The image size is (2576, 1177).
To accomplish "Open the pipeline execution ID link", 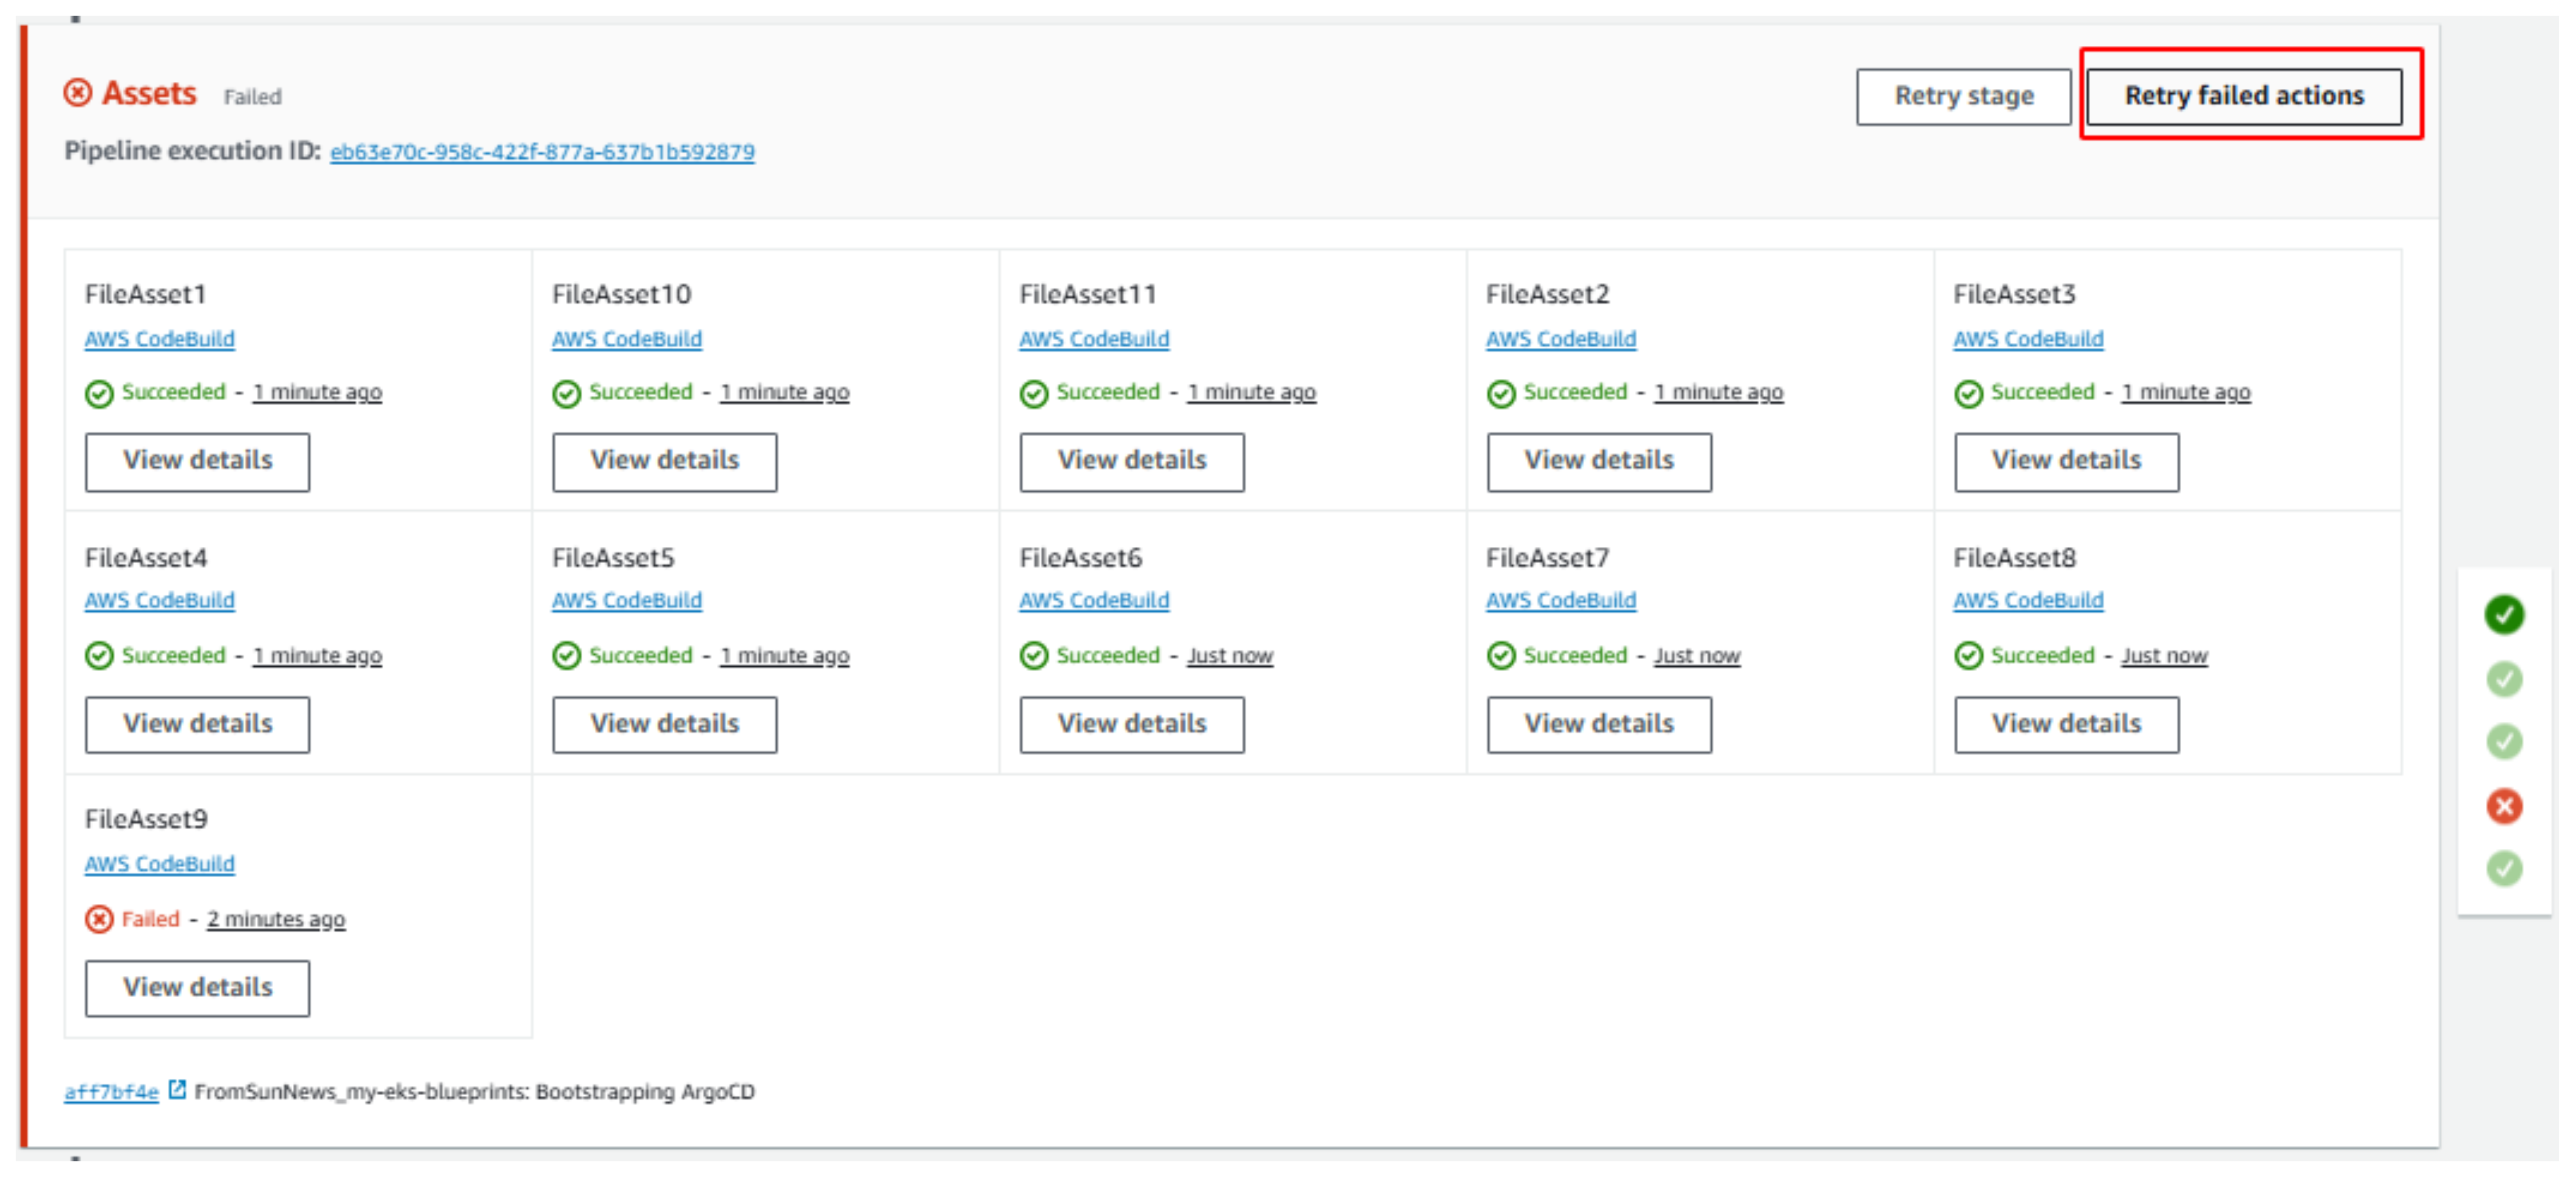I will 542,152.
